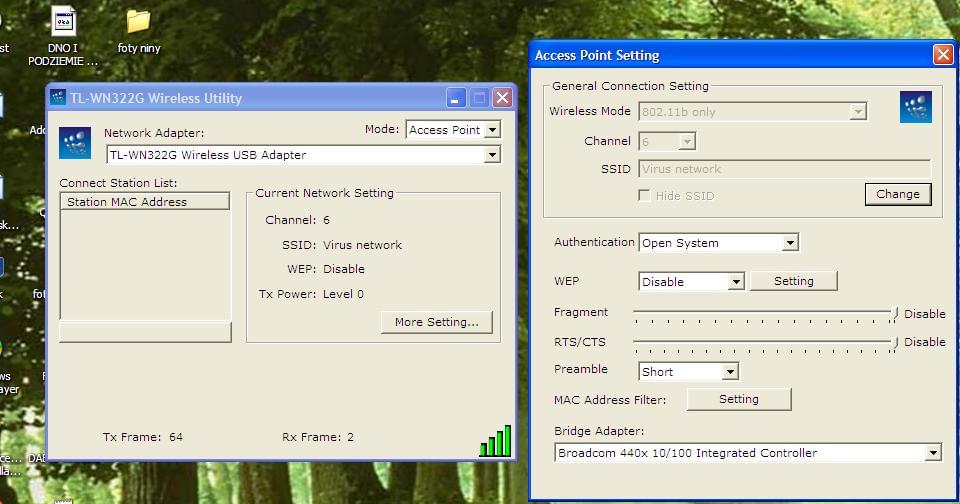Close the TL-WN322G Wireless Utility window
This screenshot has height=504, width=960.
click(503, 97)
